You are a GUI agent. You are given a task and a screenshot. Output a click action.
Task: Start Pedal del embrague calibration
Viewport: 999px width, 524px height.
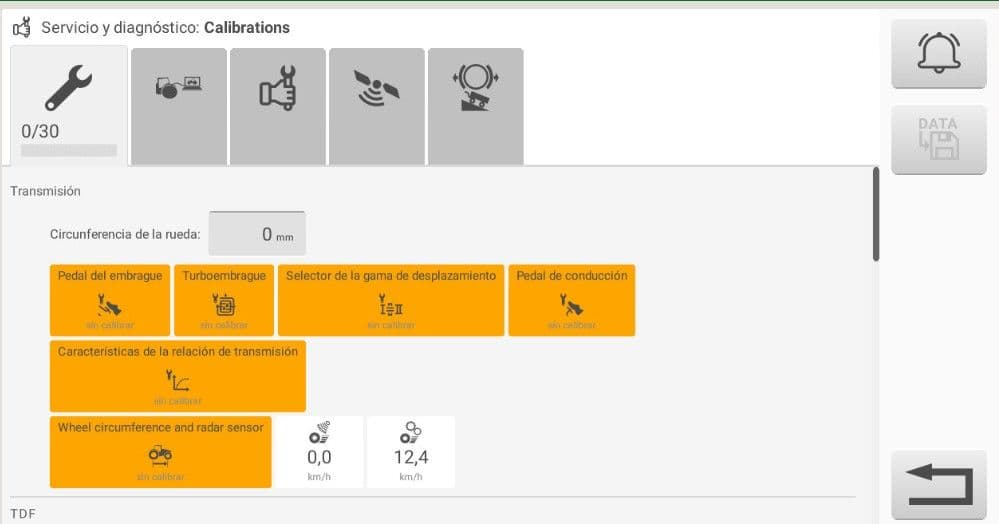tap(110, 300)
